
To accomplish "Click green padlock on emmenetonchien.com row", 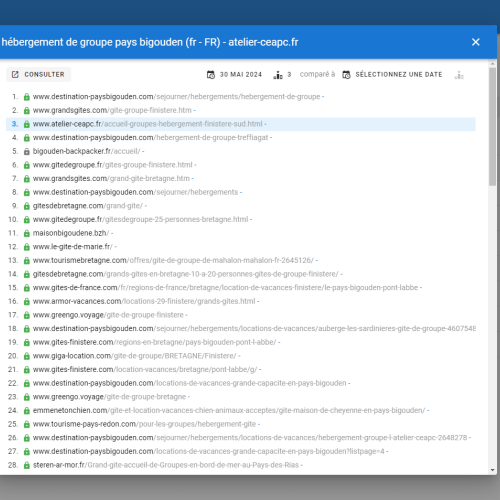I will [x=27, y=411].
